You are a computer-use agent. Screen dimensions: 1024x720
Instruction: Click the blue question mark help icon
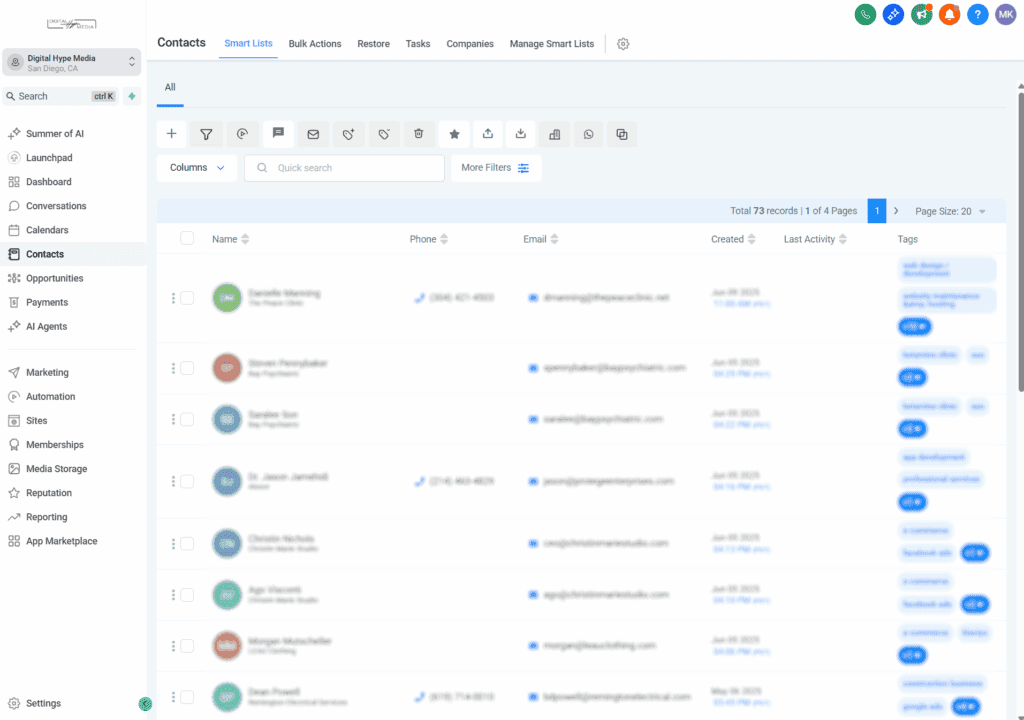[x=978, y=14]
